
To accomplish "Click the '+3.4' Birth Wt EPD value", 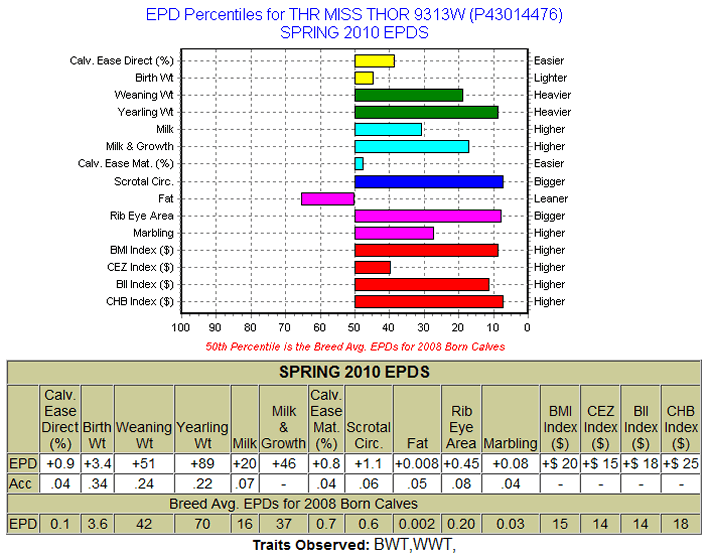I will 97,464.
